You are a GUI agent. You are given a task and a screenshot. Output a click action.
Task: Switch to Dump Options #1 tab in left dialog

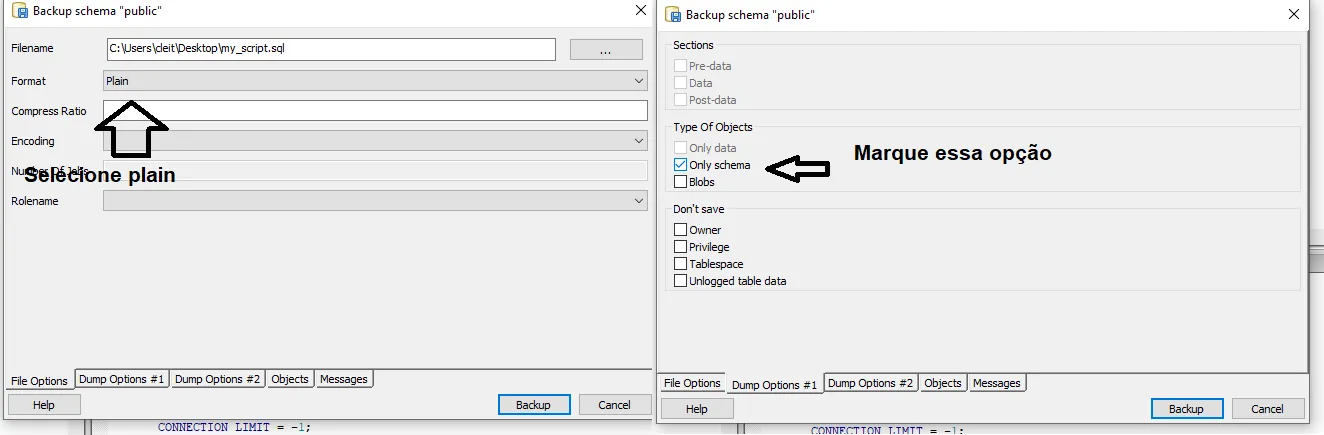[122, 380]
